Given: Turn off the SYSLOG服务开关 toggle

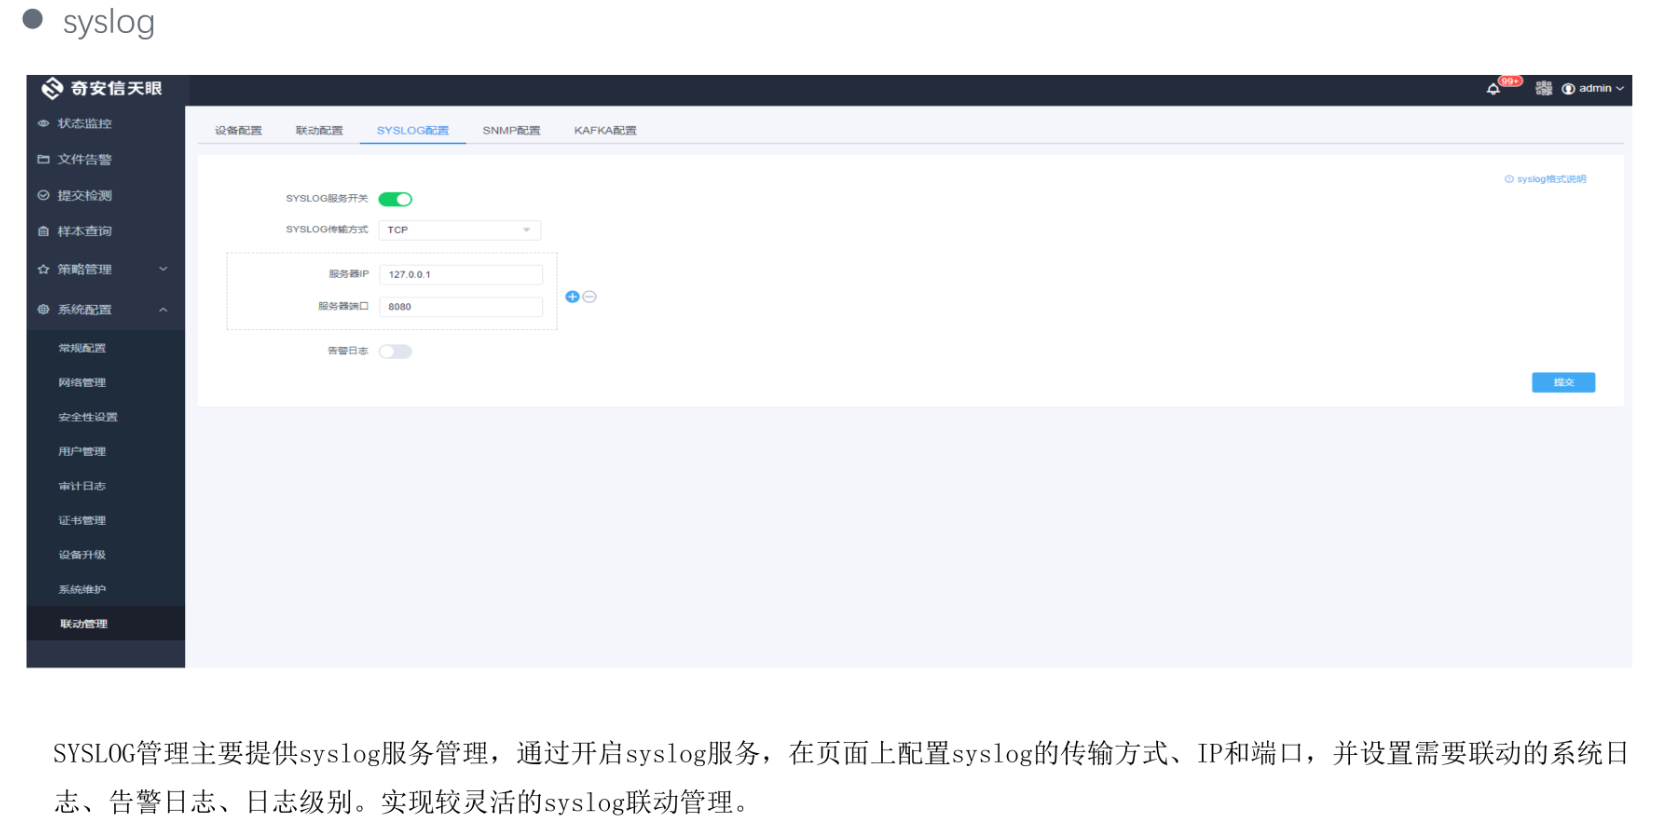Looking at the screenshot, I should pyautogui.click(x=395, y=199).
